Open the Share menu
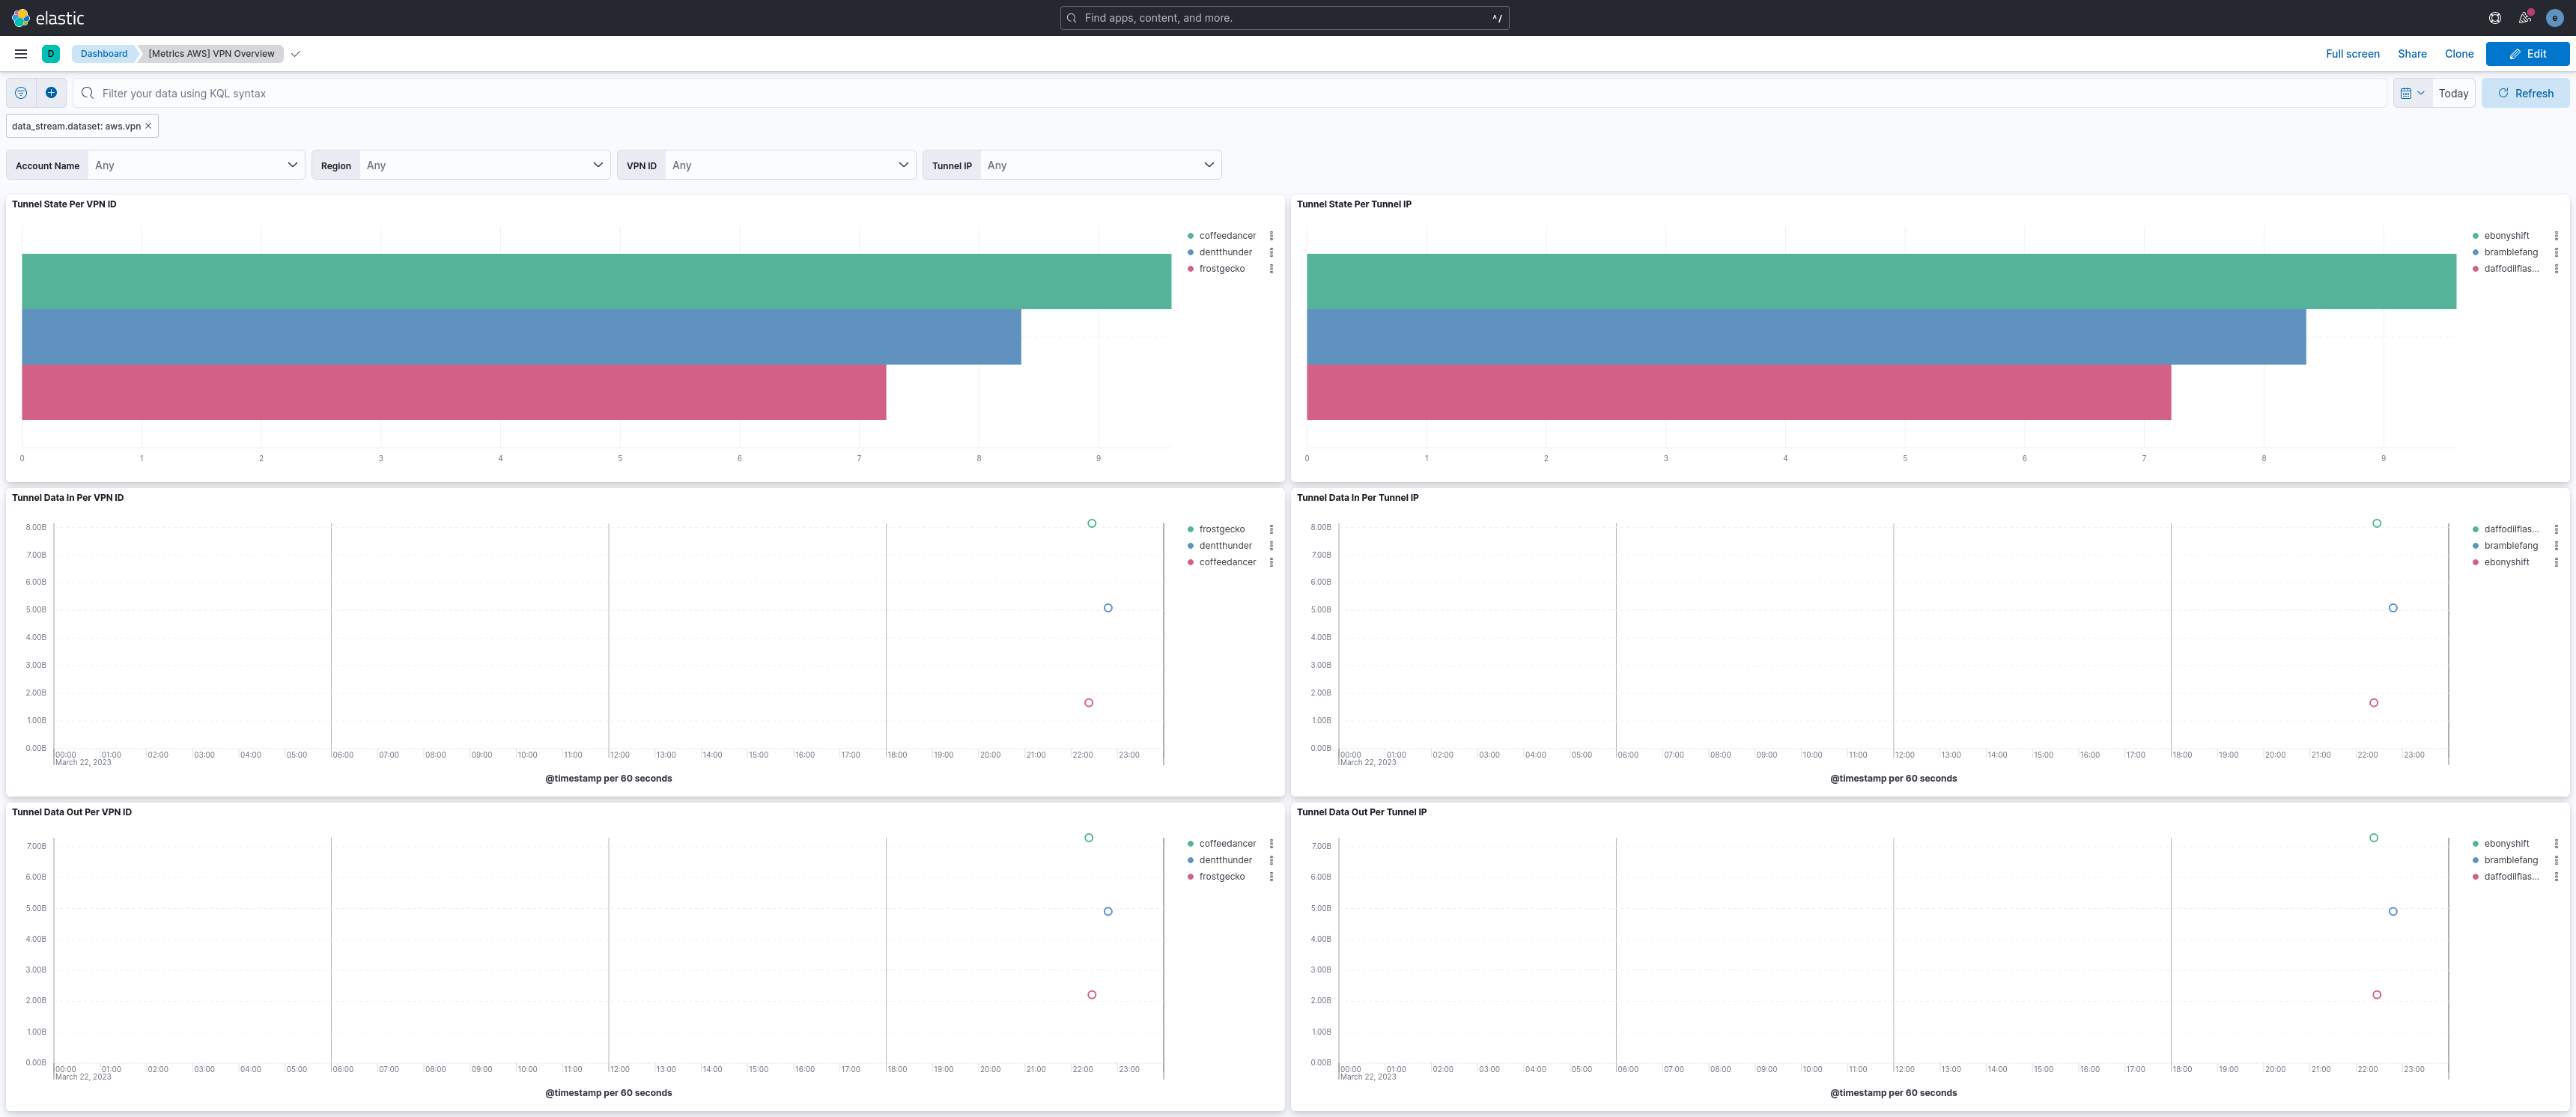Viewport: 2576px width, 1117px height. pyautogui.click(x=2411, y=54)
